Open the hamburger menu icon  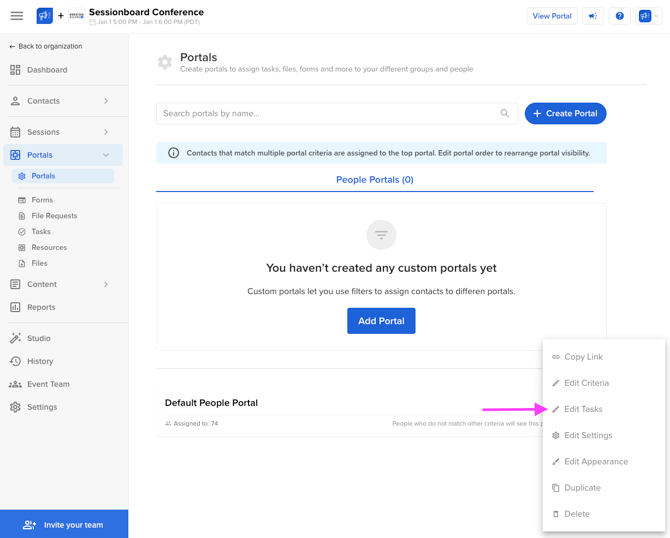(x=17, y=16)
